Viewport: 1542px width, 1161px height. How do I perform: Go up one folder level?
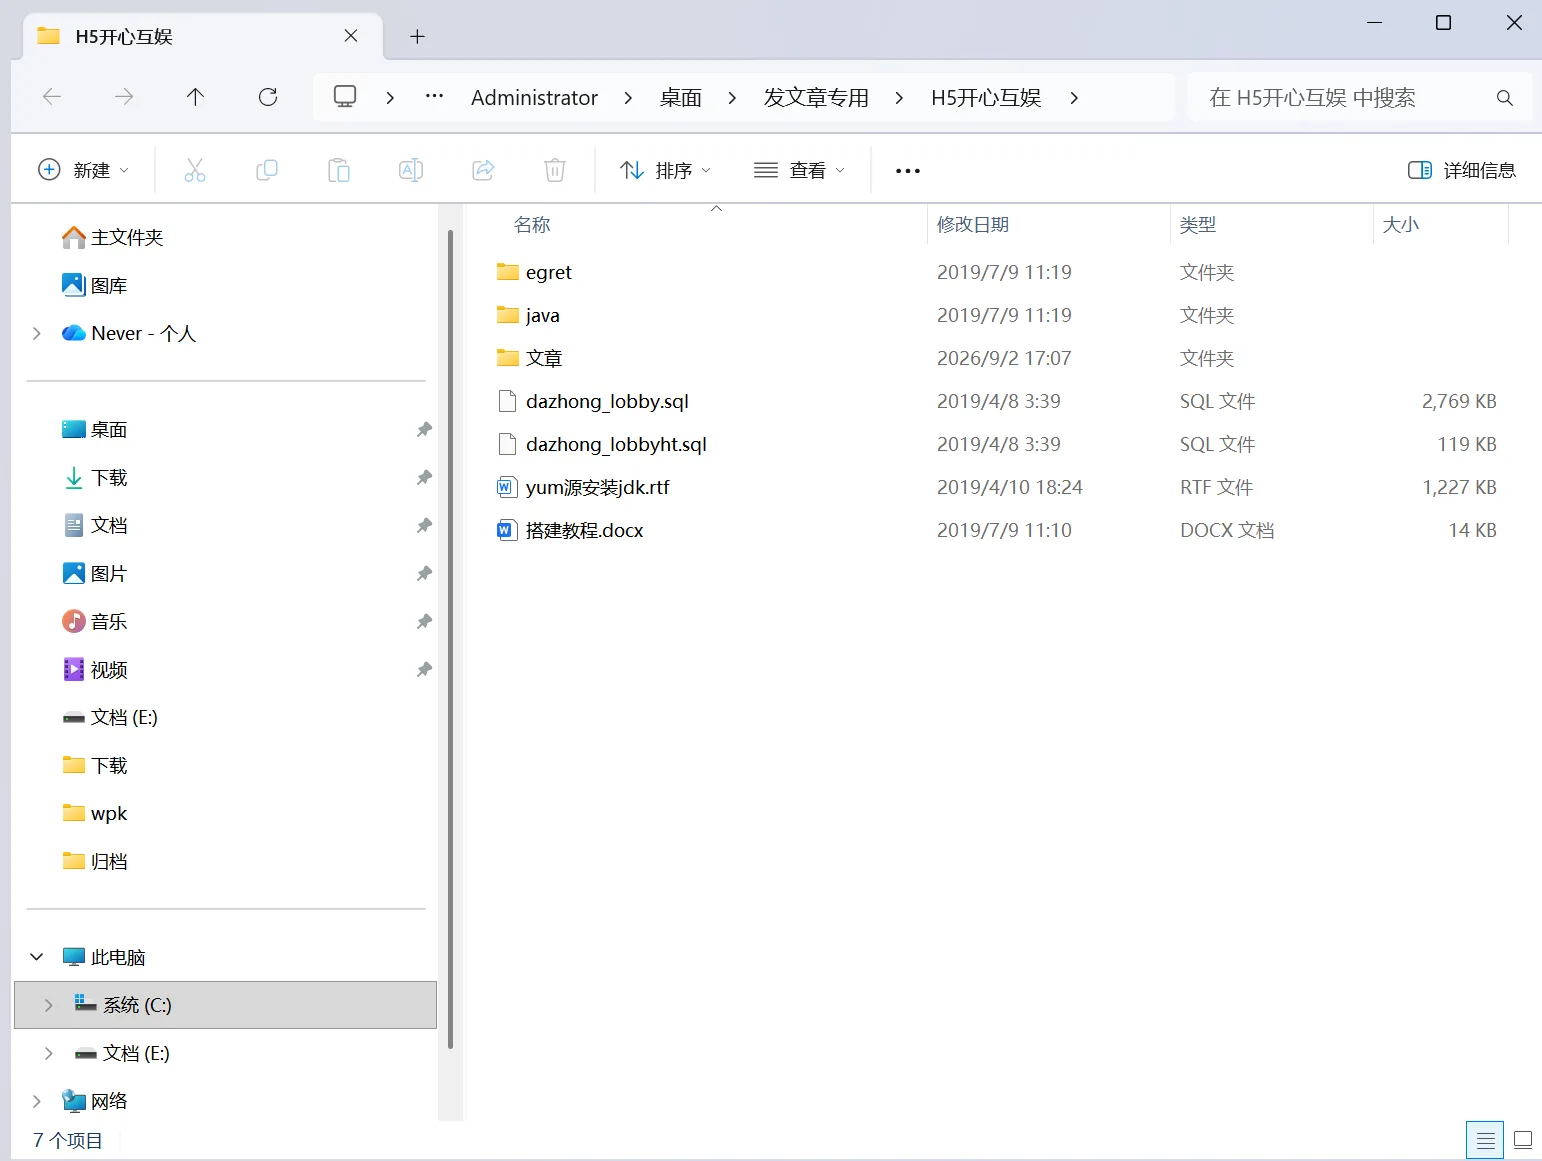[195, 97]
